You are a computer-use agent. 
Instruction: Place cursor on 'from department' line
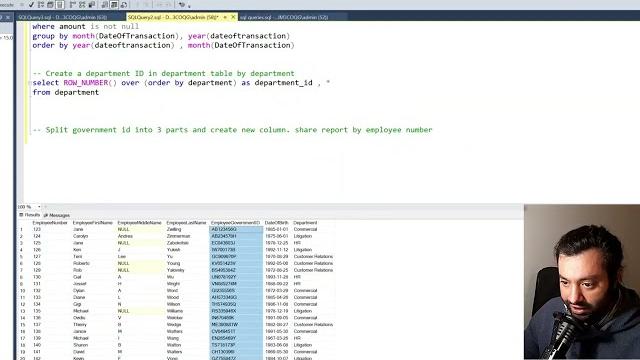click(x=65, y=92)
